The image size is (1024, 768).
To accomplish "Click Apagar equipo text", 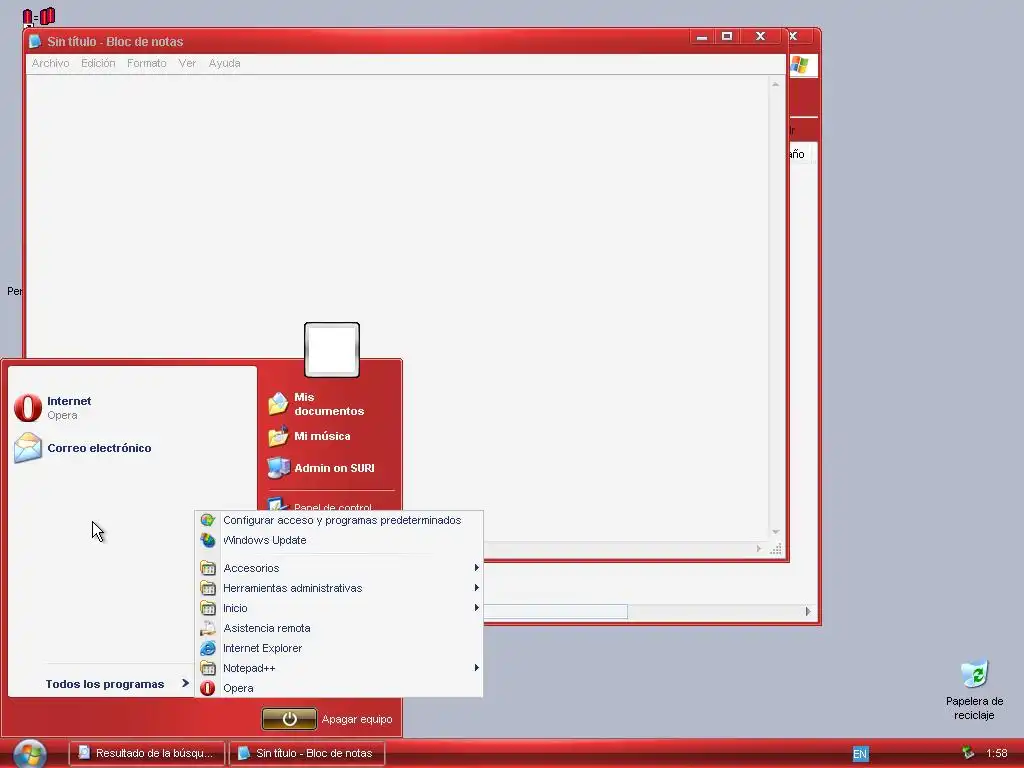I will [357, 719].
